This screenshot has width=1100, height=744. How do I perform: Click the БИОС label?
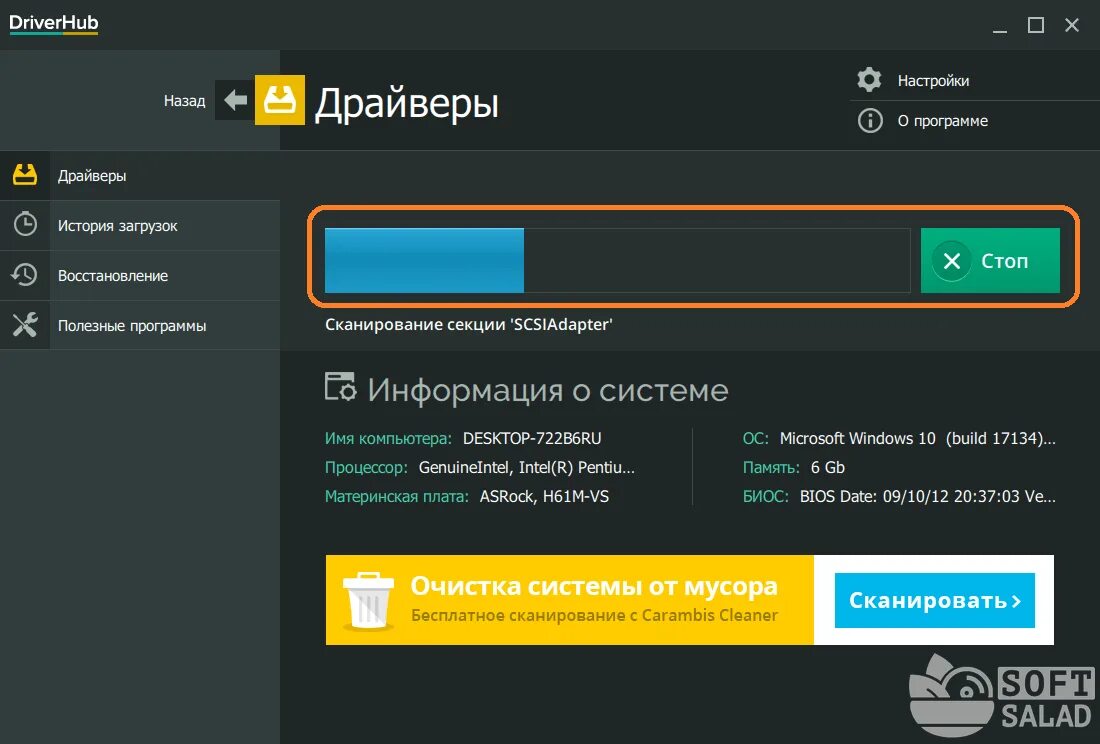[x=765, y=496]
